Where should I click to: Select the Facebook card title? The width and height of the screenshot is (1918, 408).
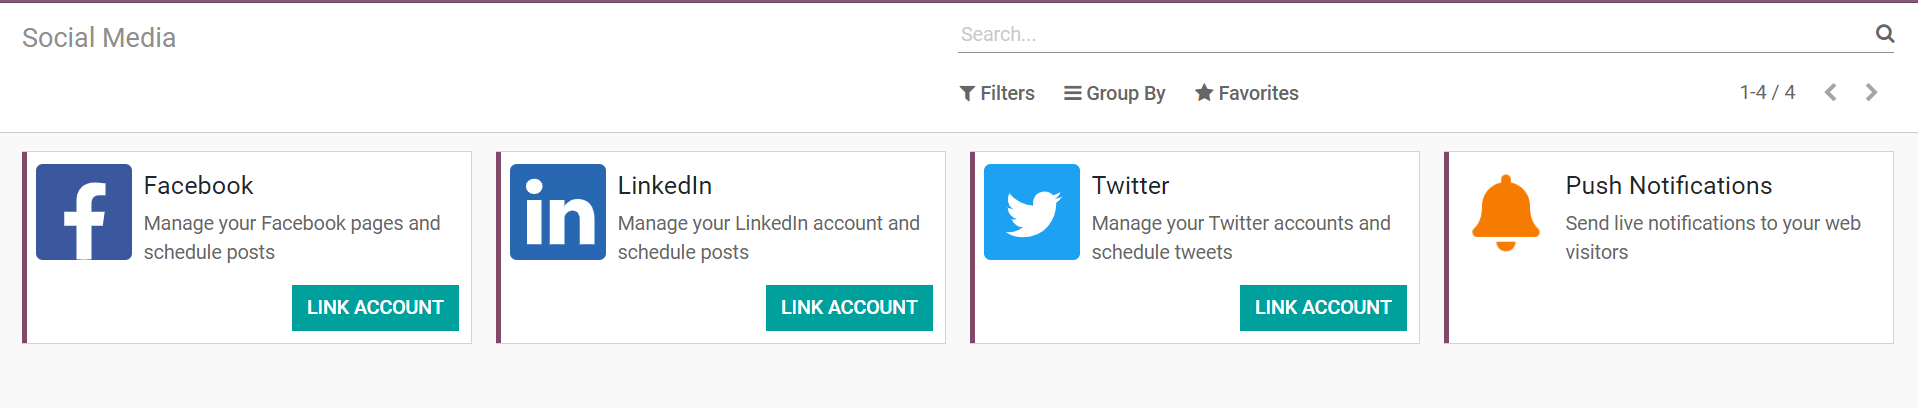click(199, 186)
